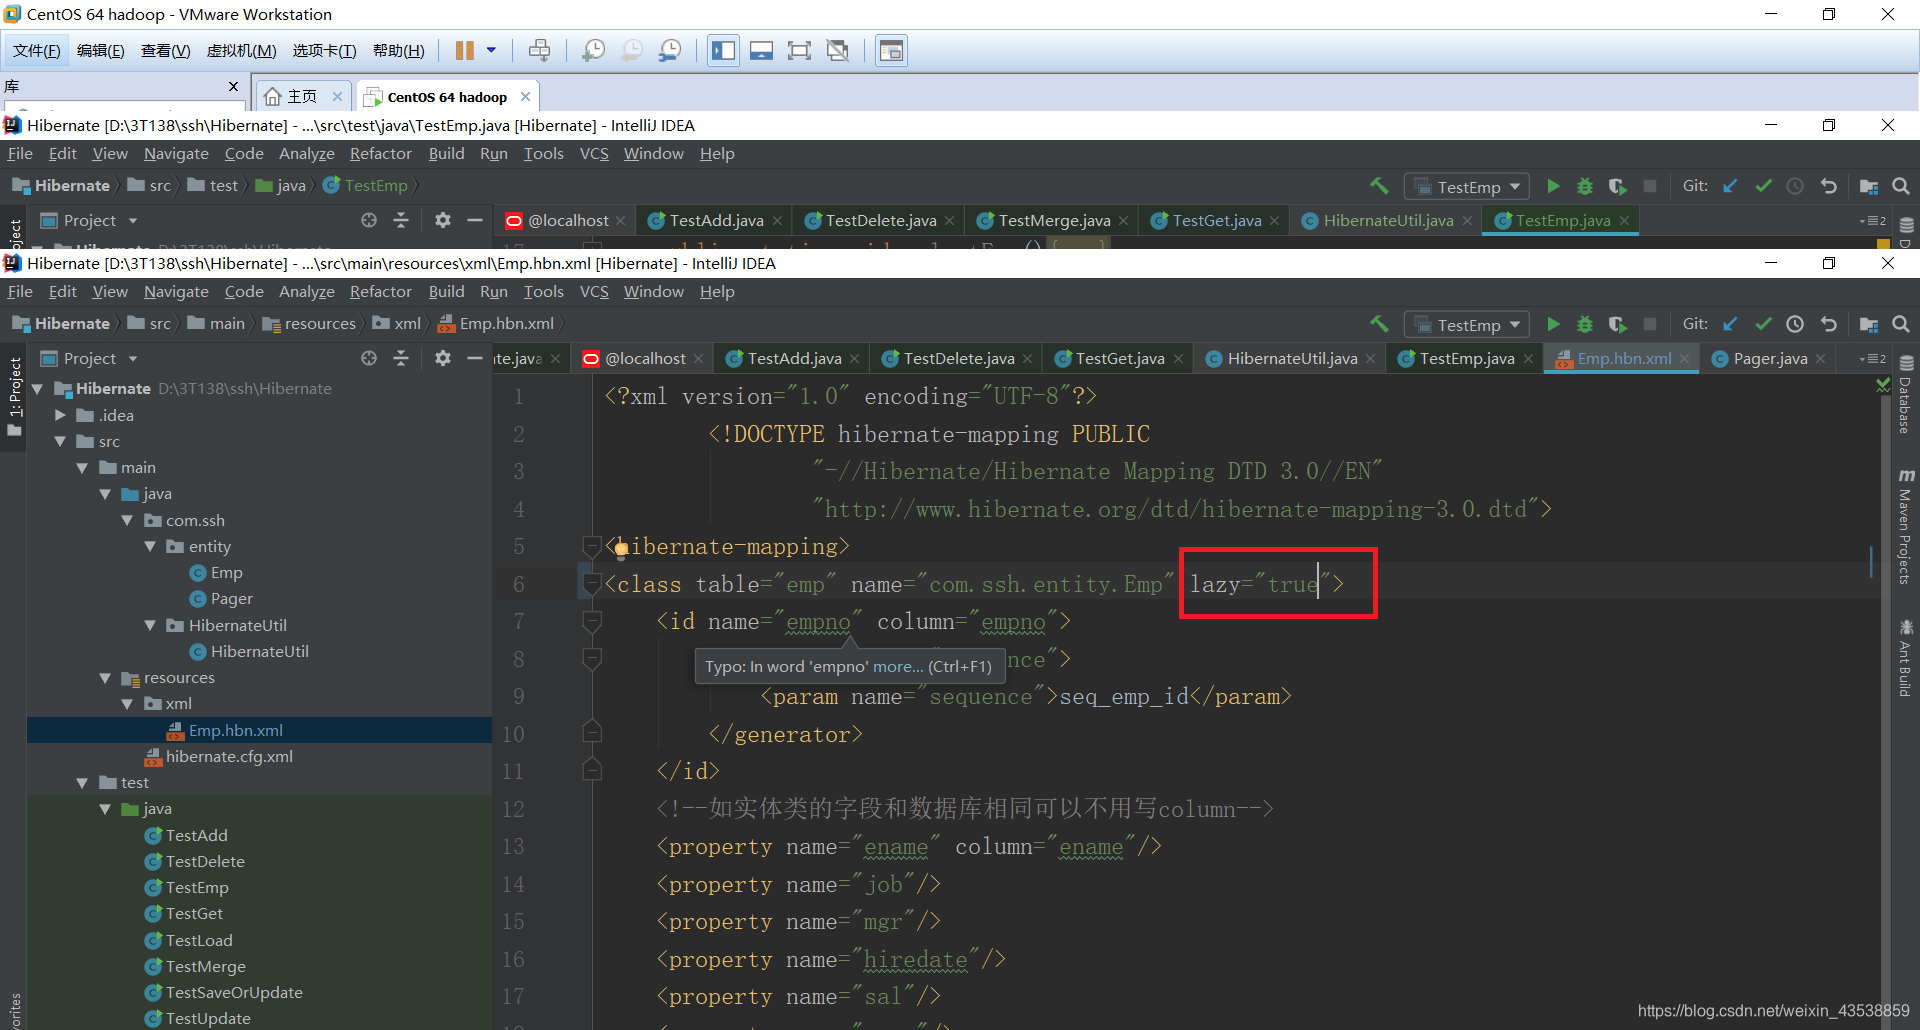Revert changes icon in front window
The image size is (1920, 1030).
click(1828, 324)
